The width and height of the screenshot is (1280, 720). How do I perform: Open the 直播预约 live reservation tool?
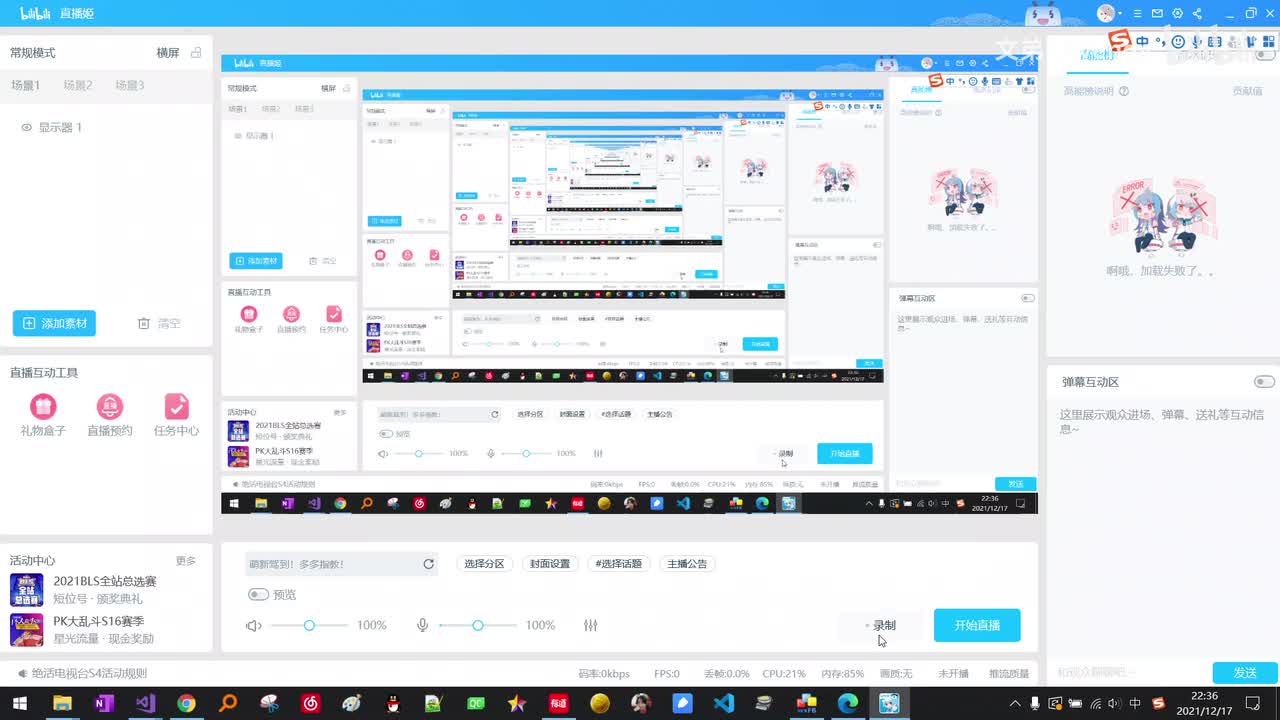pos(110,415)
